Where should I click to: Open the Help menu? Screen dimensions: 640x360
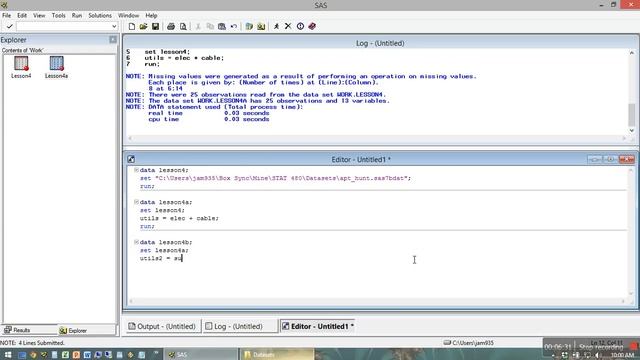[151, 16]
